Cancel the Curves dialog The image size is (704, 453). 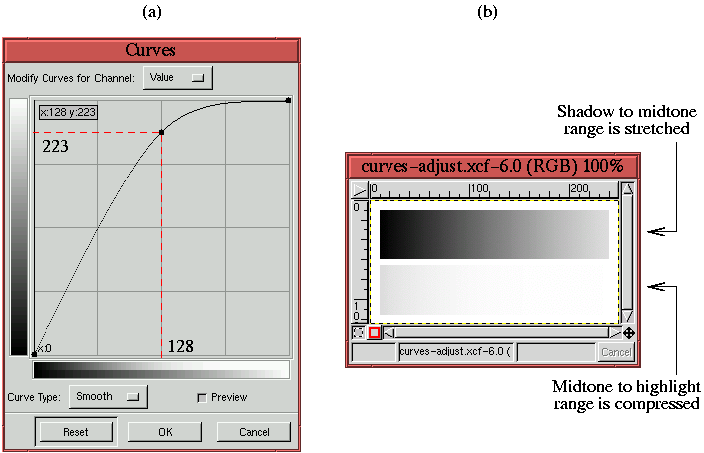coord(256,432)
